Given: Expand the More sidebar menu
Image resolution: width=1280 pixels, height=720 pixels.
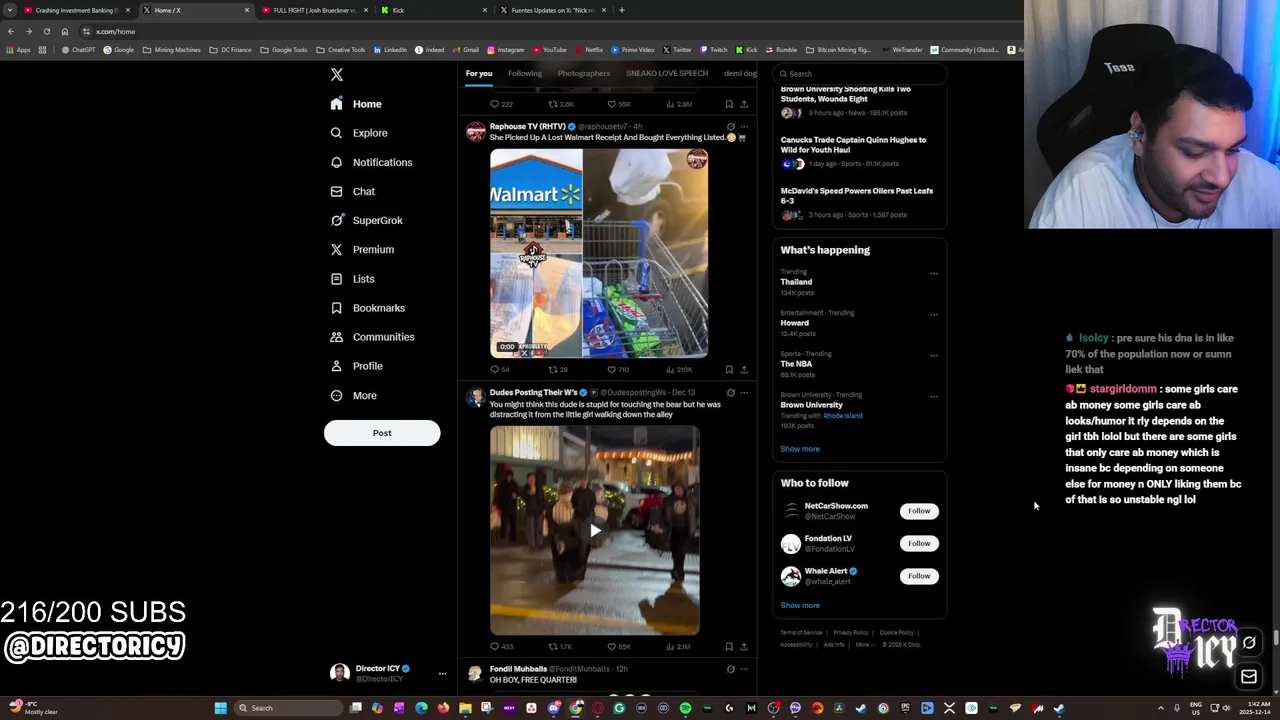Looking at the screenshot, I should 353,395.
